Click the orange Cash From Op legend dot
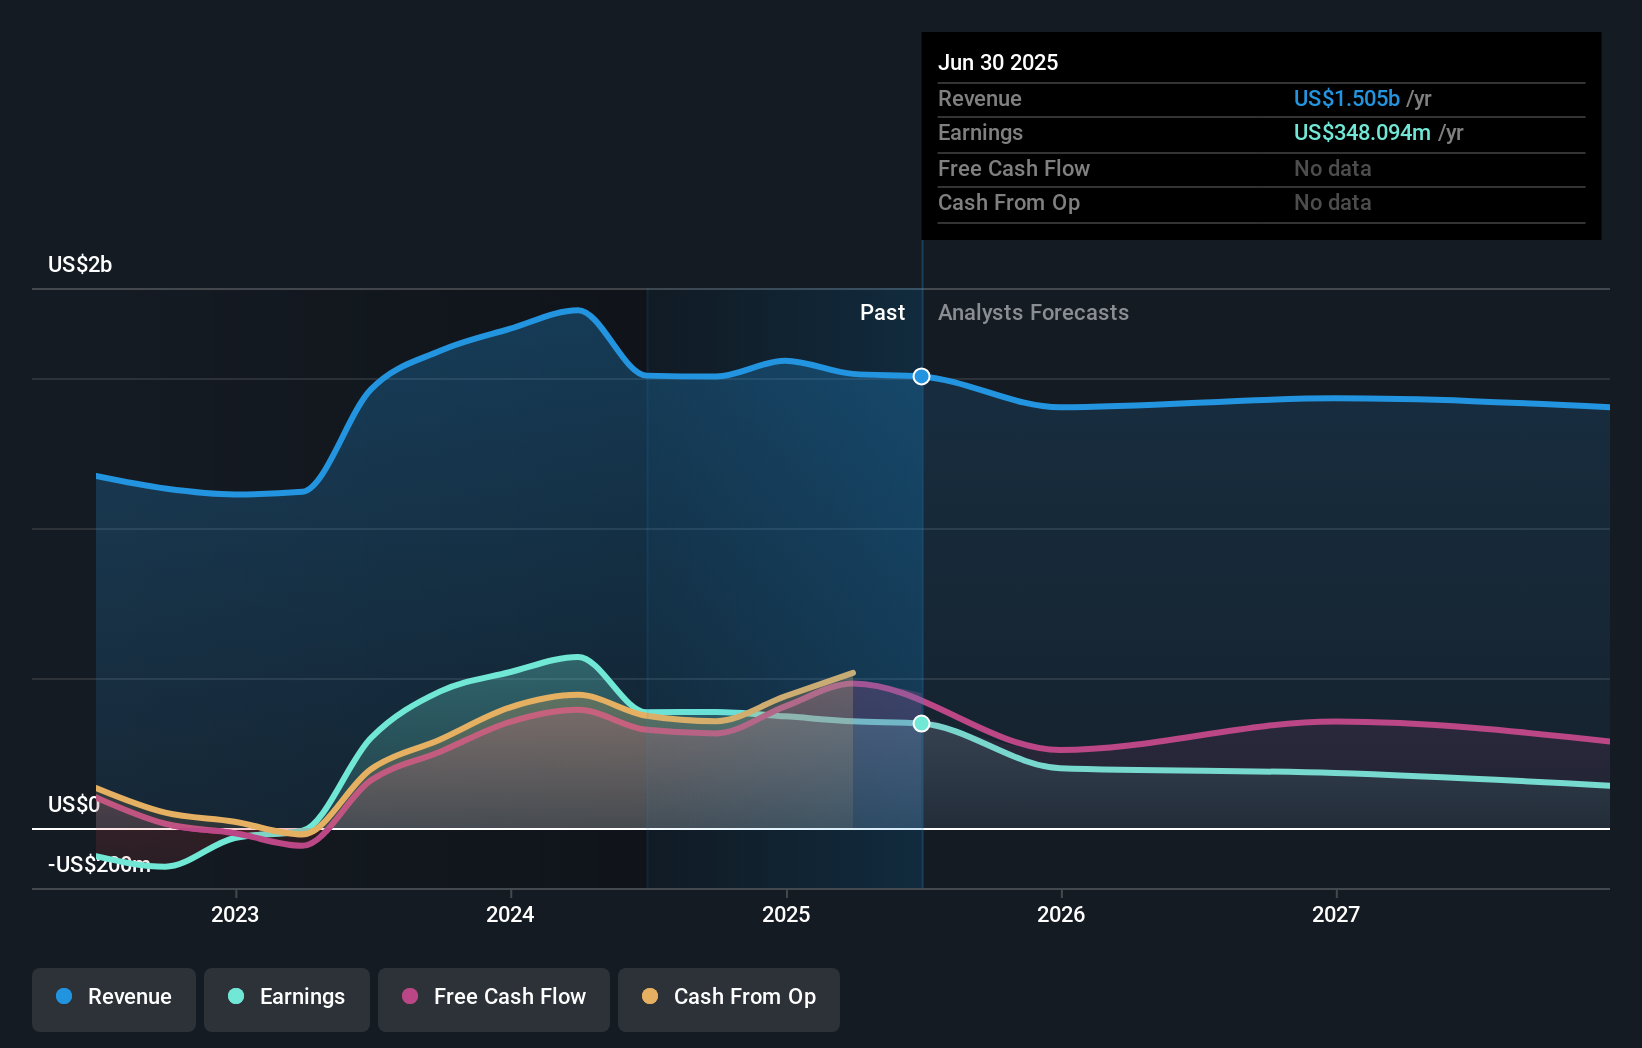The height and width of the screenshot is (1048, 1642). (x=650, y=996)
